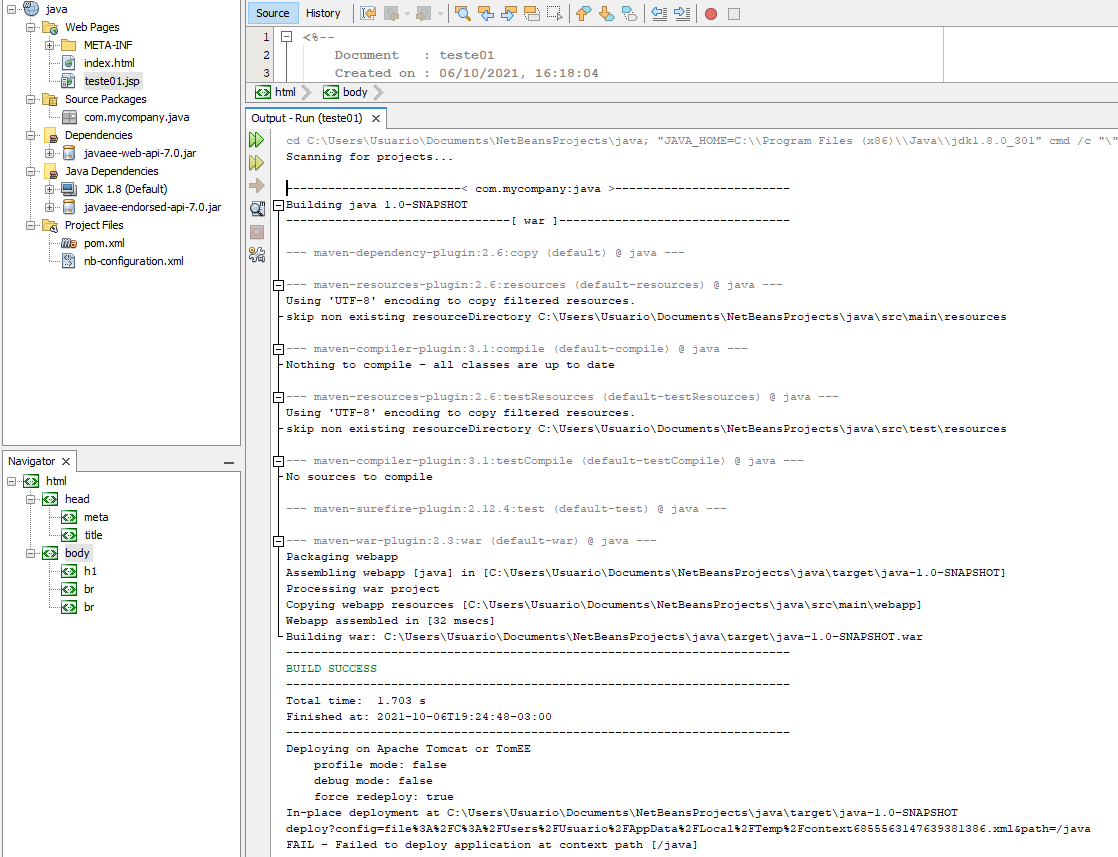Screen dimensions: 1118x857
Task: Select the meta element in Navigator
Action: pos(96,517)
